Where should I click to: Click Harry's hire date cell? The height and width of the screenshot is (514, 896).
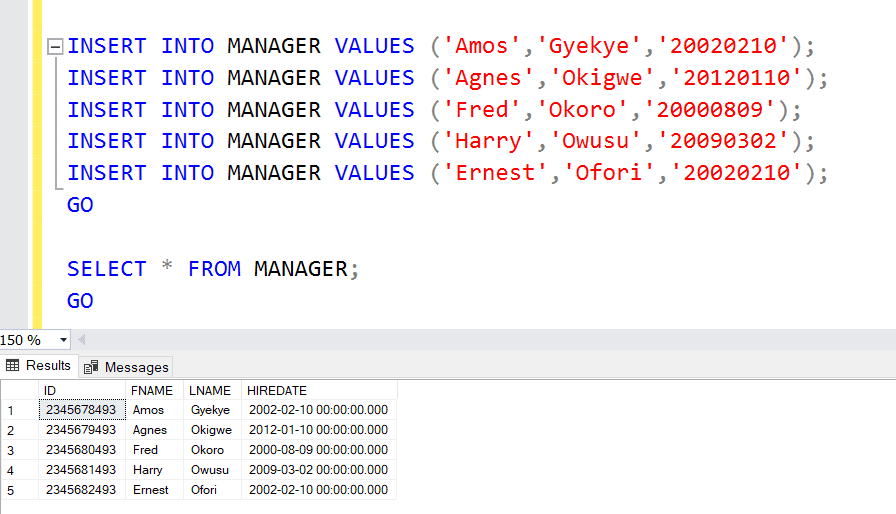coord(318,470)
